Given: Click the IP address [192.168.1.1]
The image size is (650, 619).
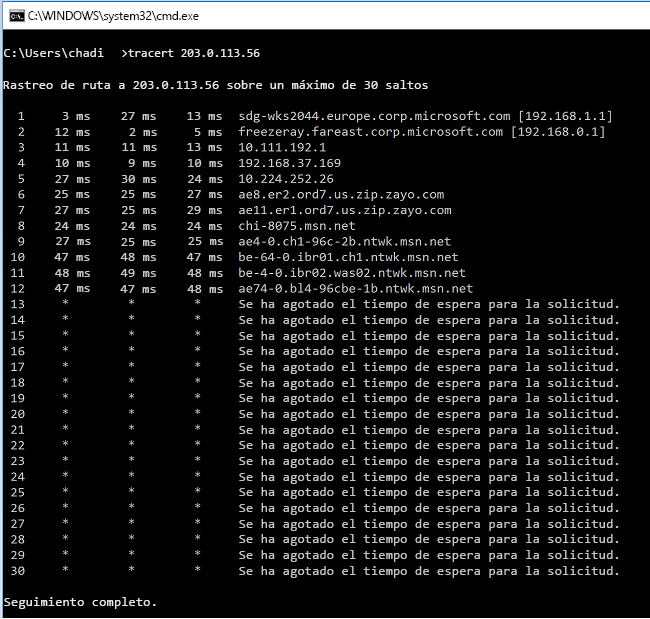Looking at the screenshot, I should [565, 116].
